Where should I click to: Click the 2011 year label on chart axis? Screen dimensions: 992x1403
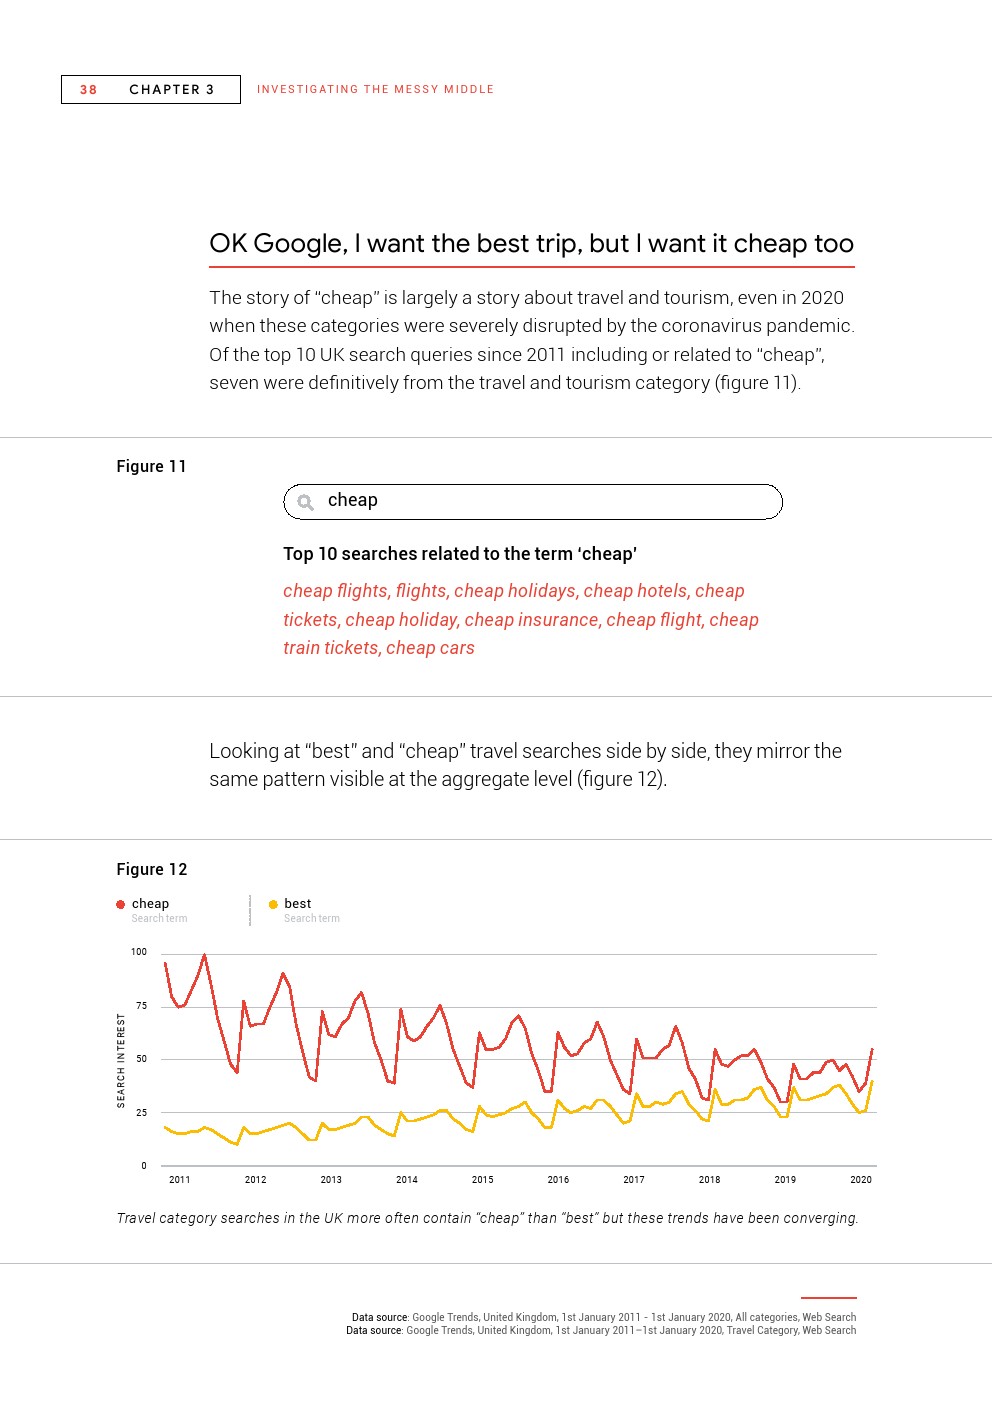pos(180,1180)
